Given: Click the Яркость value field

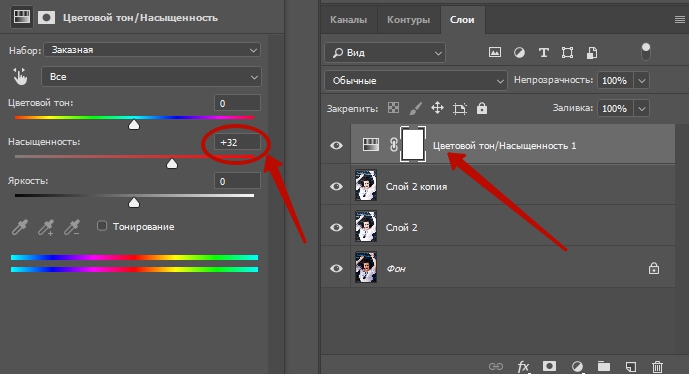Looking at the screenshot, I should pyautogui.click(x=237, y=181).
